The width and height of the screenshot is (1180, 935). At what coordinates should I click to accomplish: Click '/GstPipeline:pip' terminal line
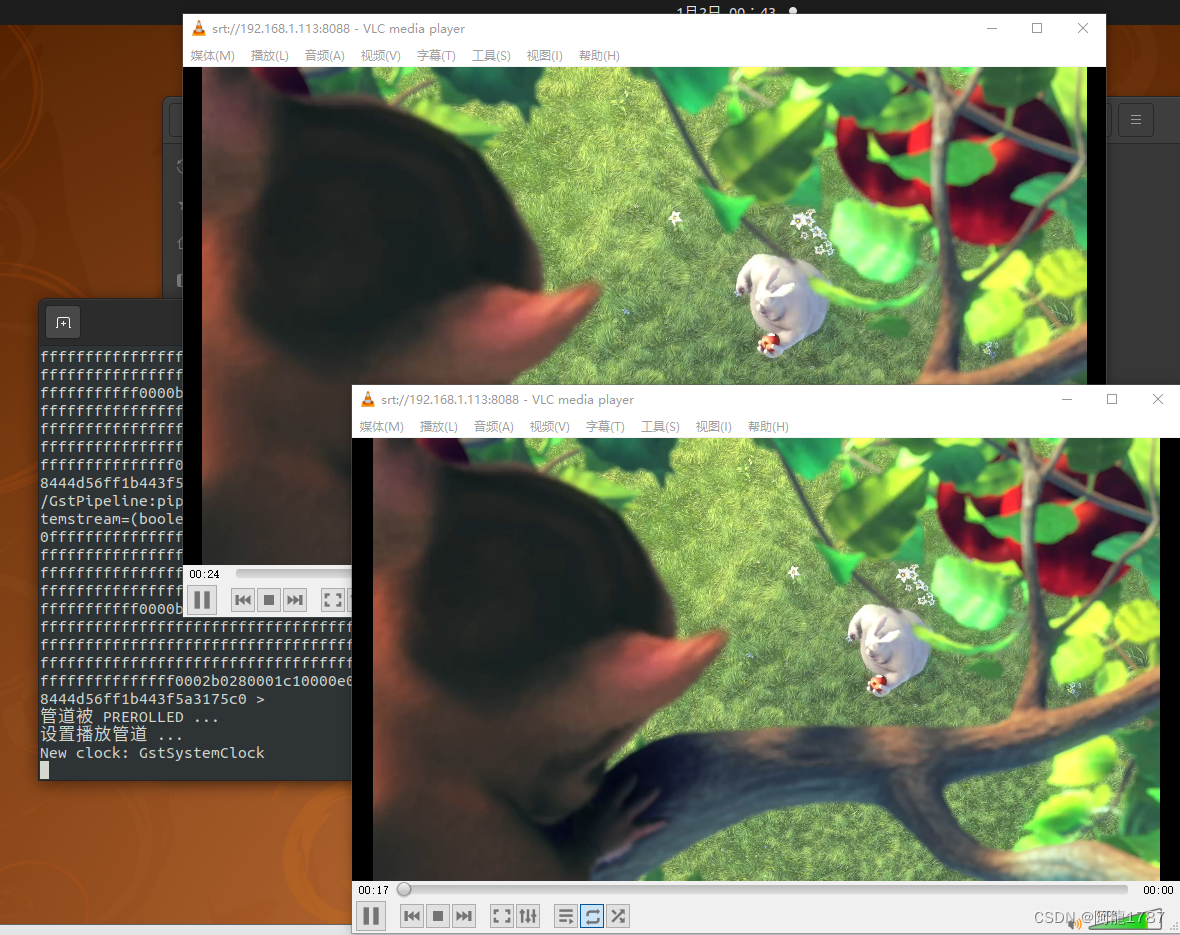(x=111, y=501)
